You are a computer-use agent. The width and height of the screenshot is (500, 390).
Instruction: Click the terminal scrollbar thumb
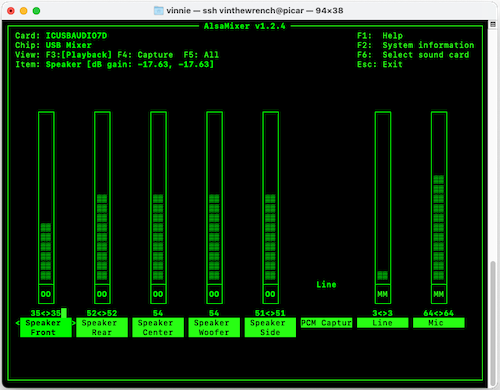pyautogui.click(x=493, y=323)
